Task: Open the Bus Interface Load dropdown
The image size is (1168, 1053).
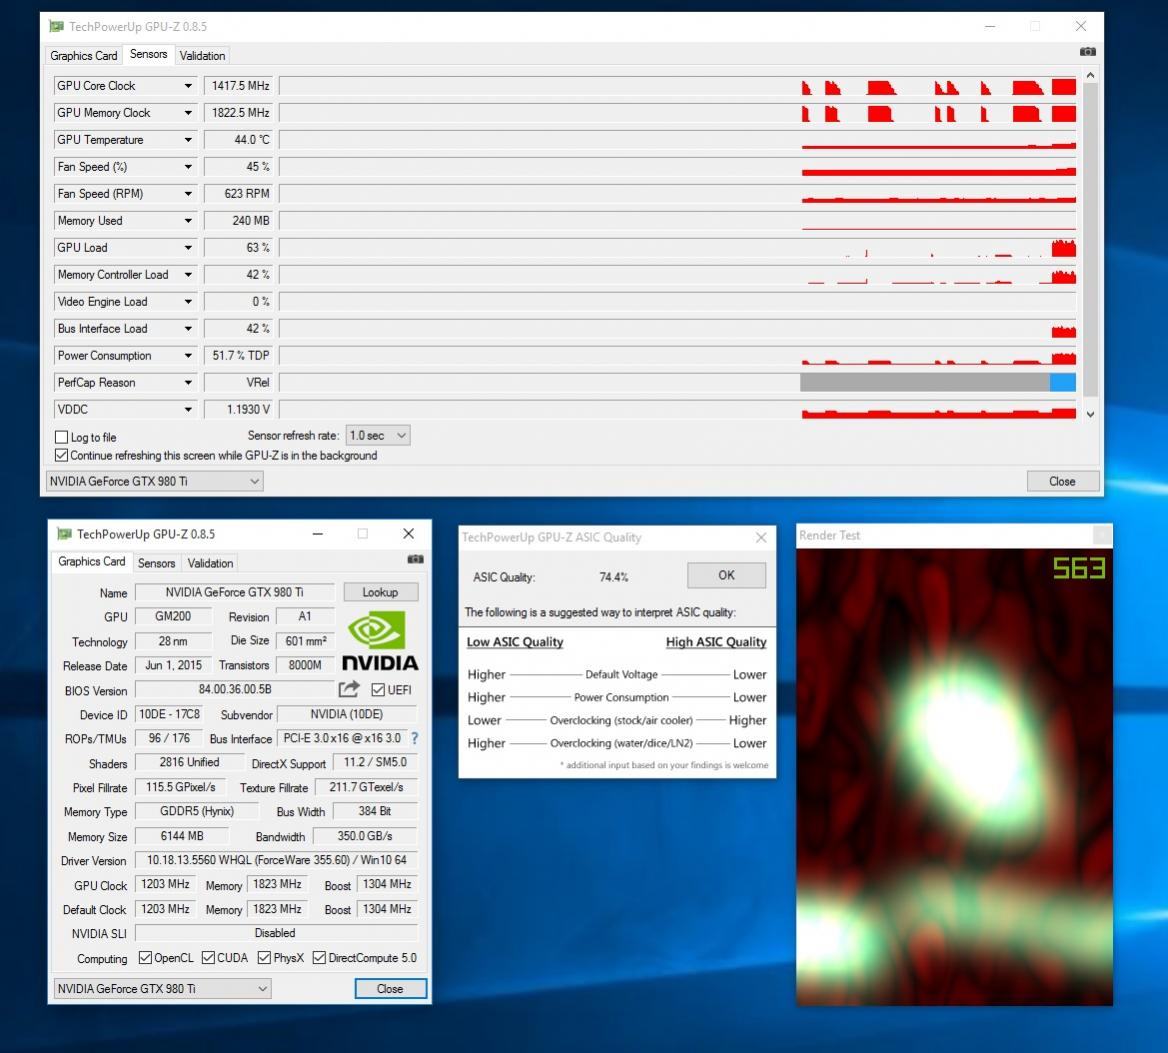Action: click(188, 328)
